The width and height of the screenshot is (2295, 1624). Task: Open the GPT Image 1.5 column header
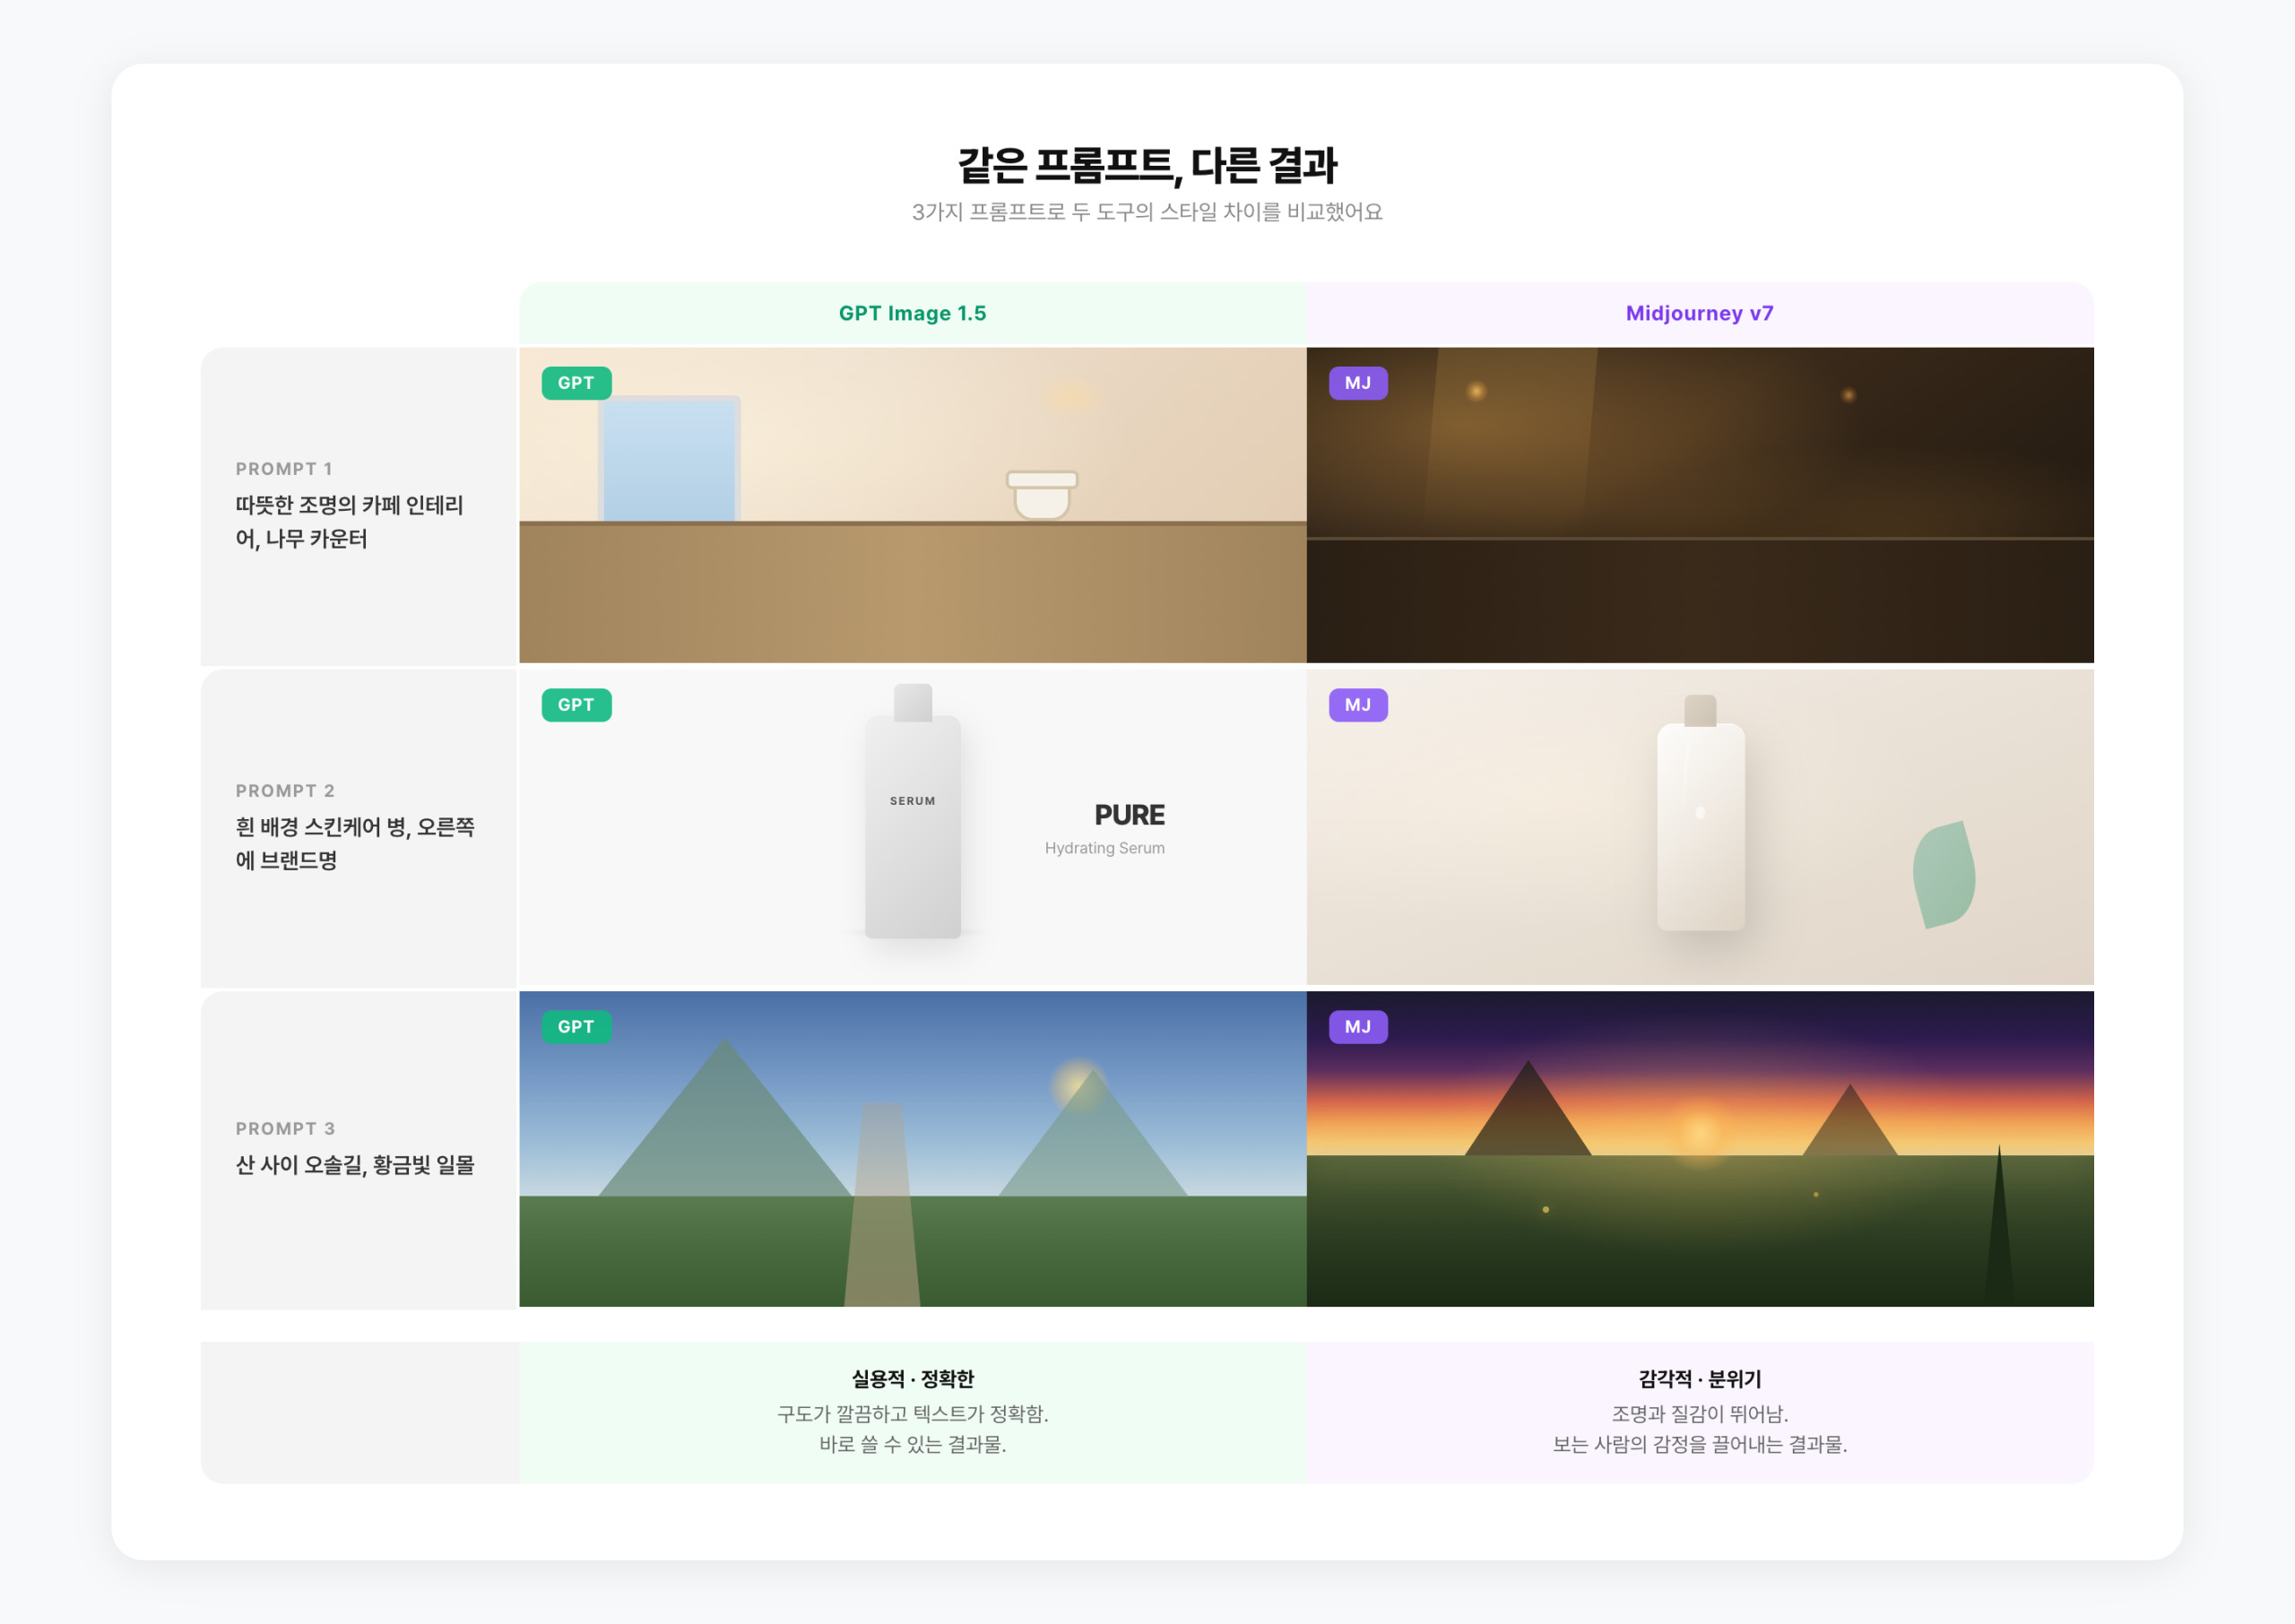(911, 313)
